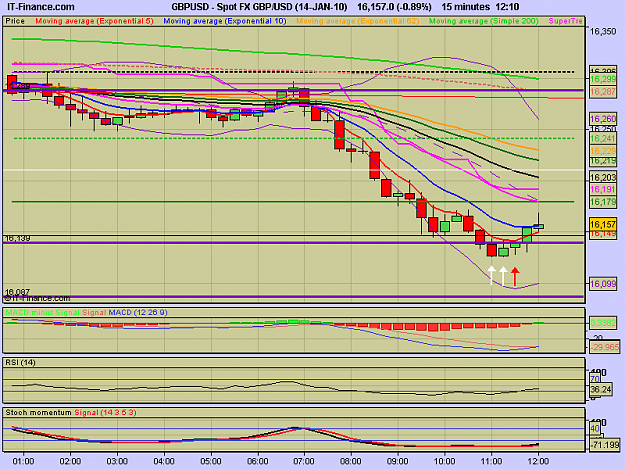This screenshot has height=469, width=625.
Task: Click the magenta 16,191 price tag
Action: 603,189
